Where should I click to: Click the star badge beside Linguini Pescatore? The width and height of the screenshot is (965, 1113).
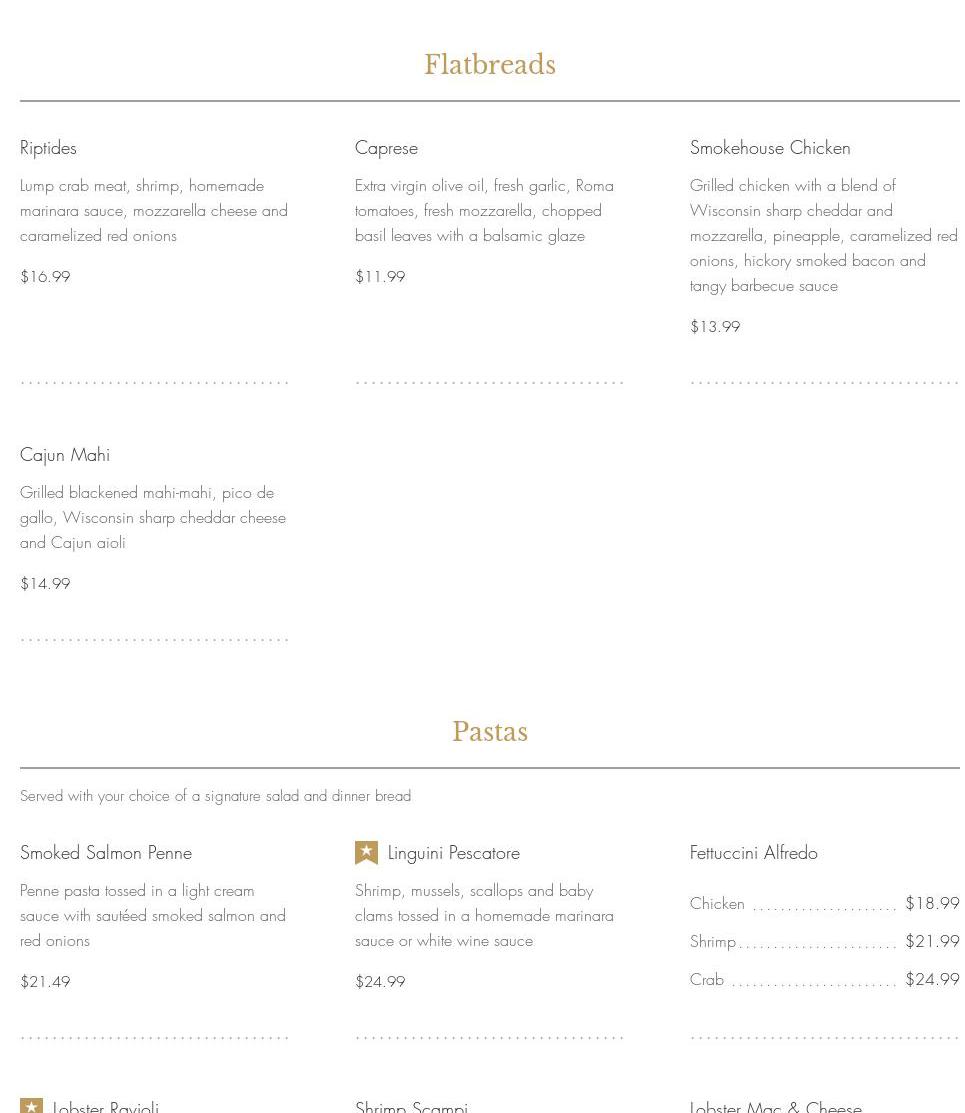pyautogui.click(x=366, y=852)
